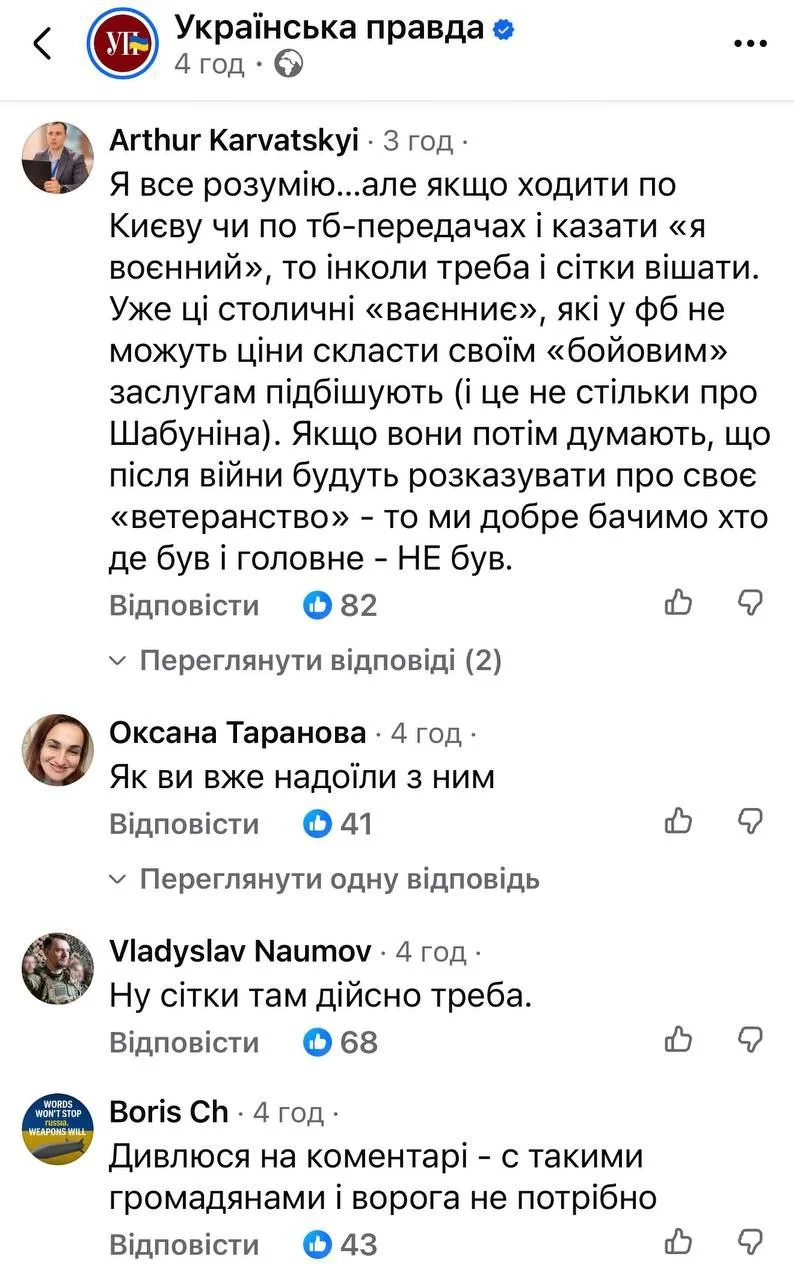Tap the back arrow icon
The image size is (794, 1280).
point(42,45)
